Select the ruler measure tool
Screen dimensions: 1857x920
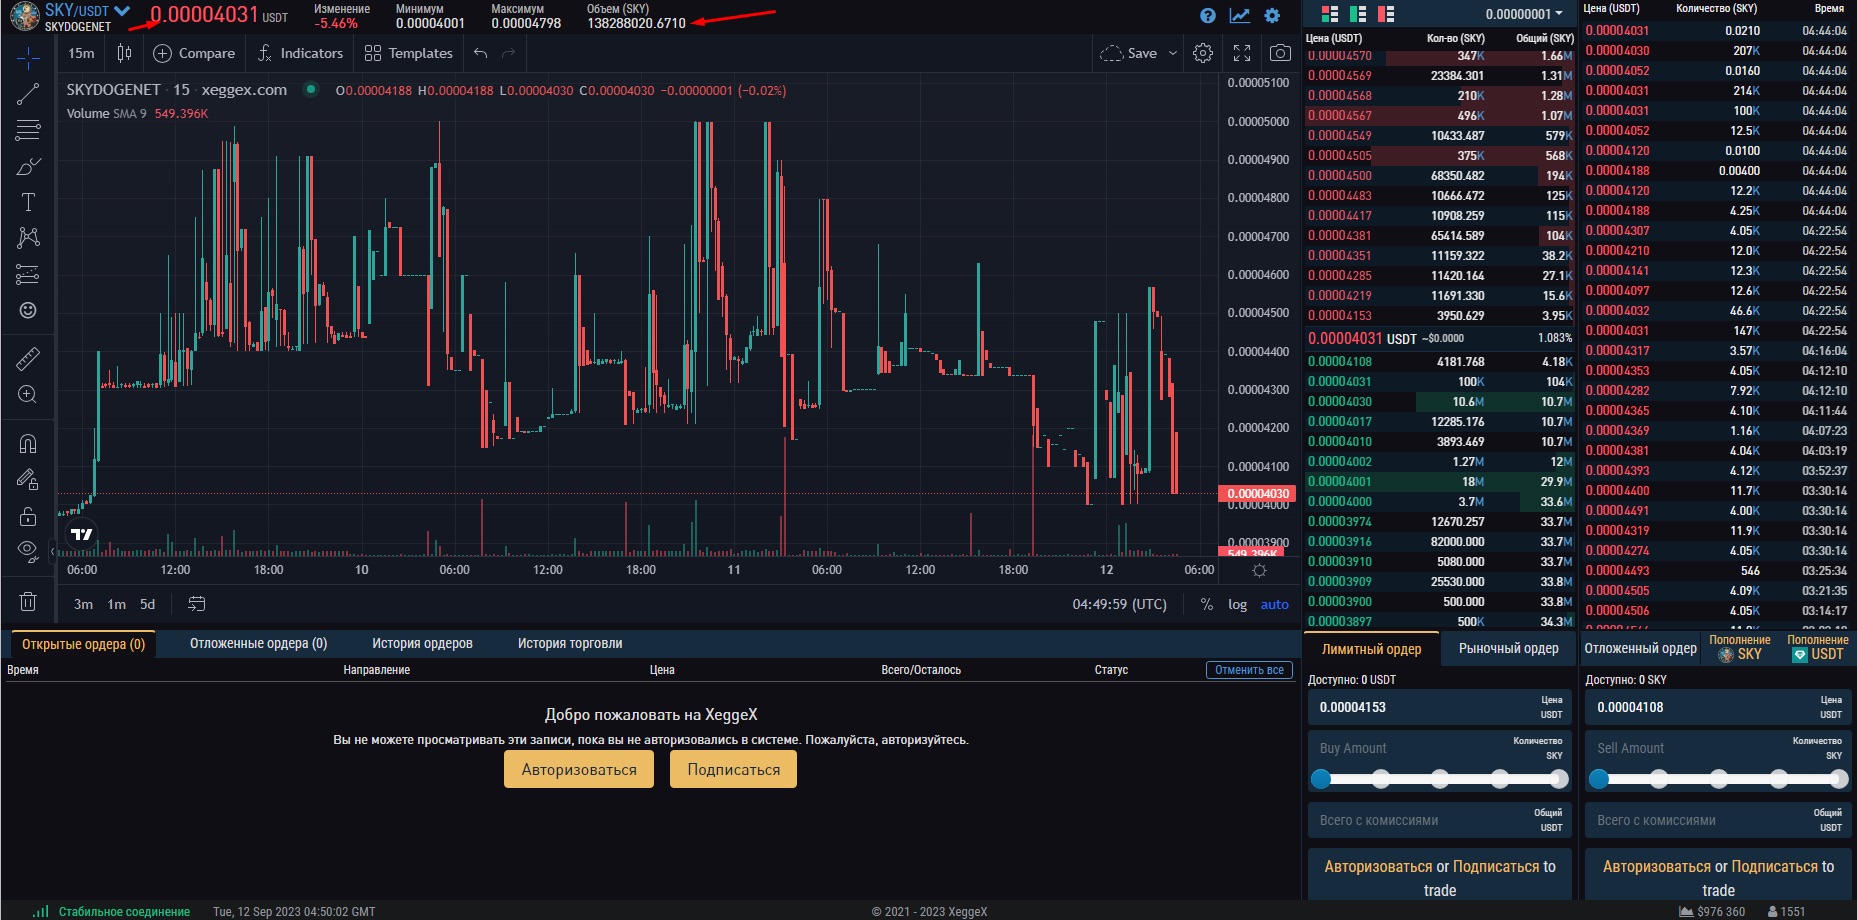pos(28,358)
